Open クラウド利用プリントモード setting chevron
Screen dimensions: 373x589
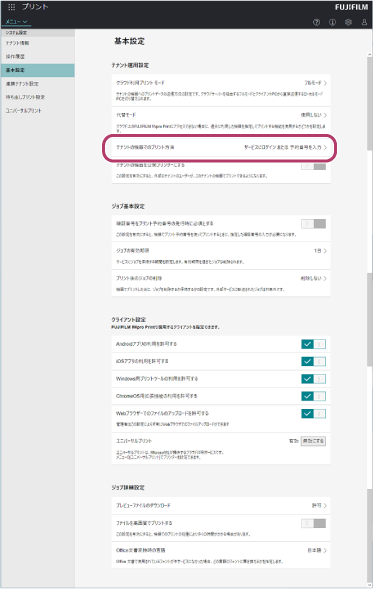(x=325, y=83)
